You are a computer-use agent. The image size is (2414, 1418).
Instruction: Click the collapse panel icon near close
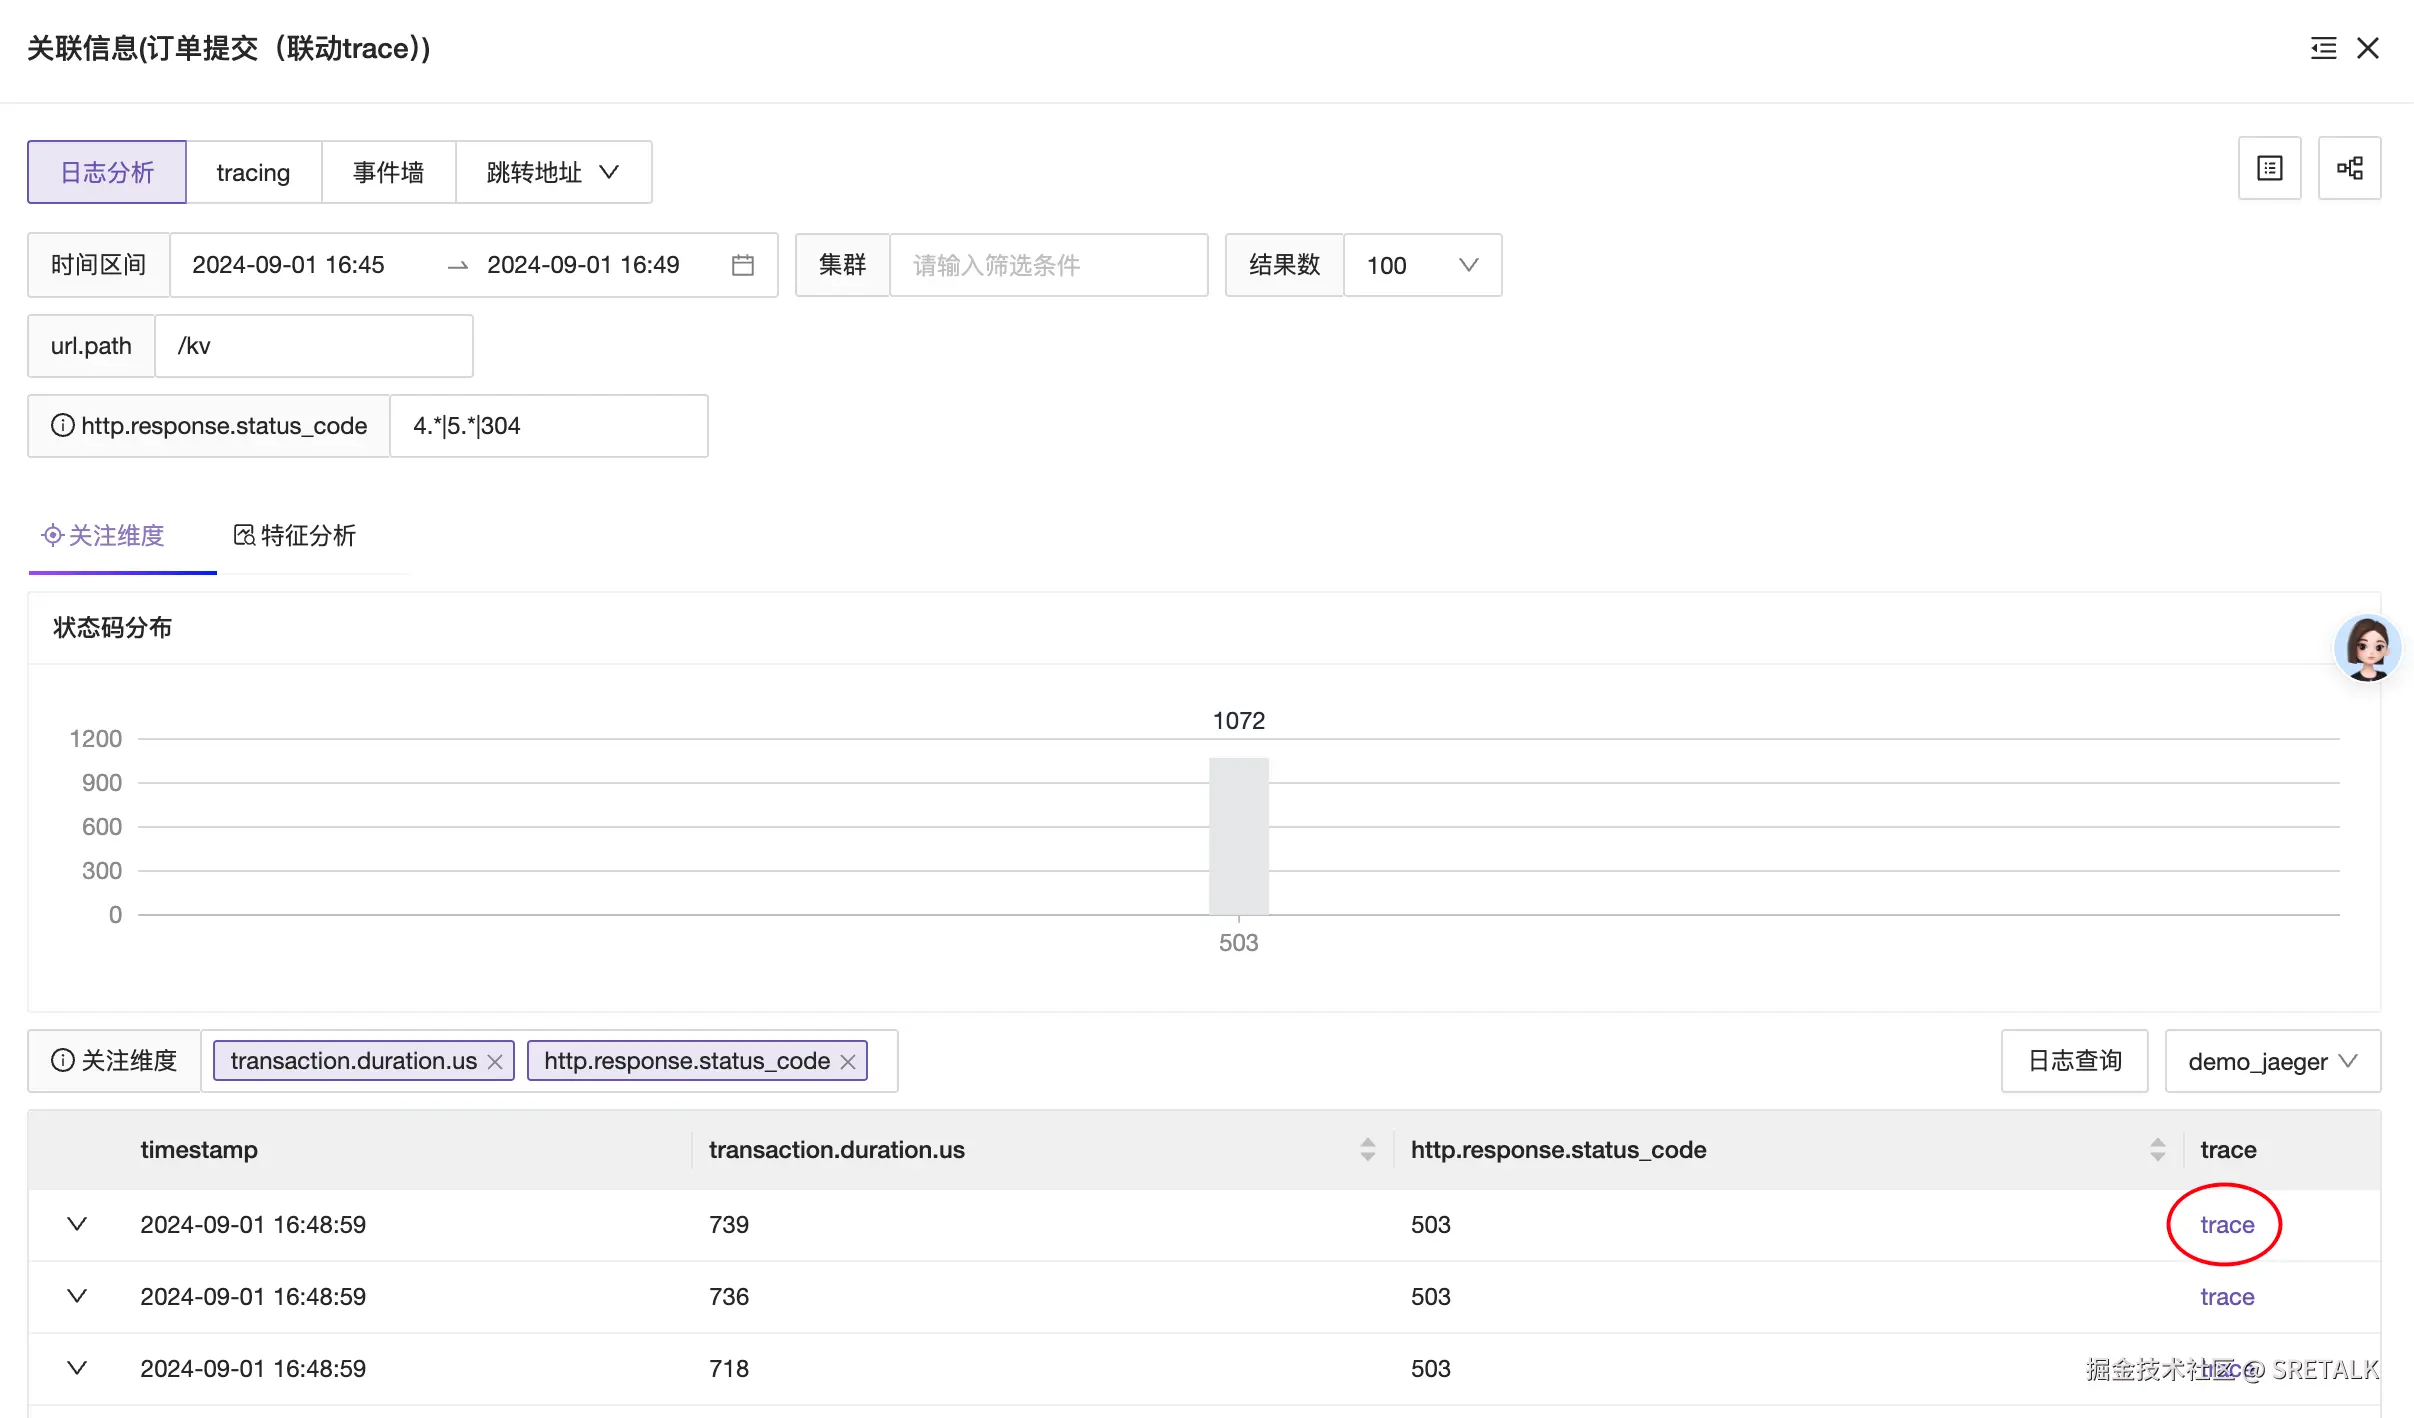pyautogui.click(x=2323, y=48)
